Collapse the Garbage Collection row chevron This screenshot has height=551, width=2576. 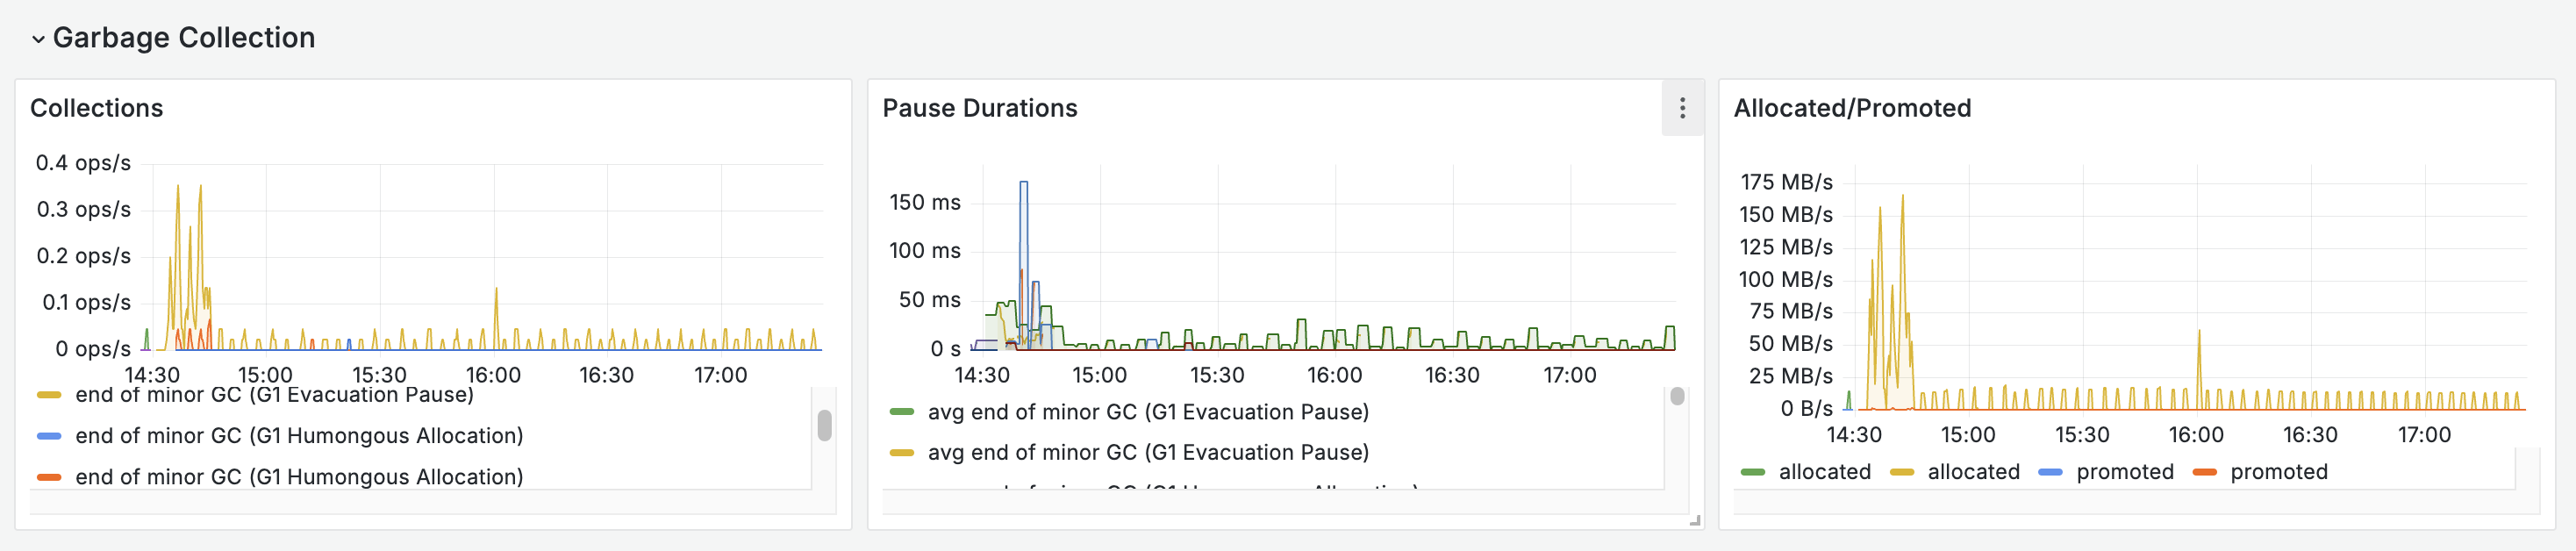click(38, 39)
